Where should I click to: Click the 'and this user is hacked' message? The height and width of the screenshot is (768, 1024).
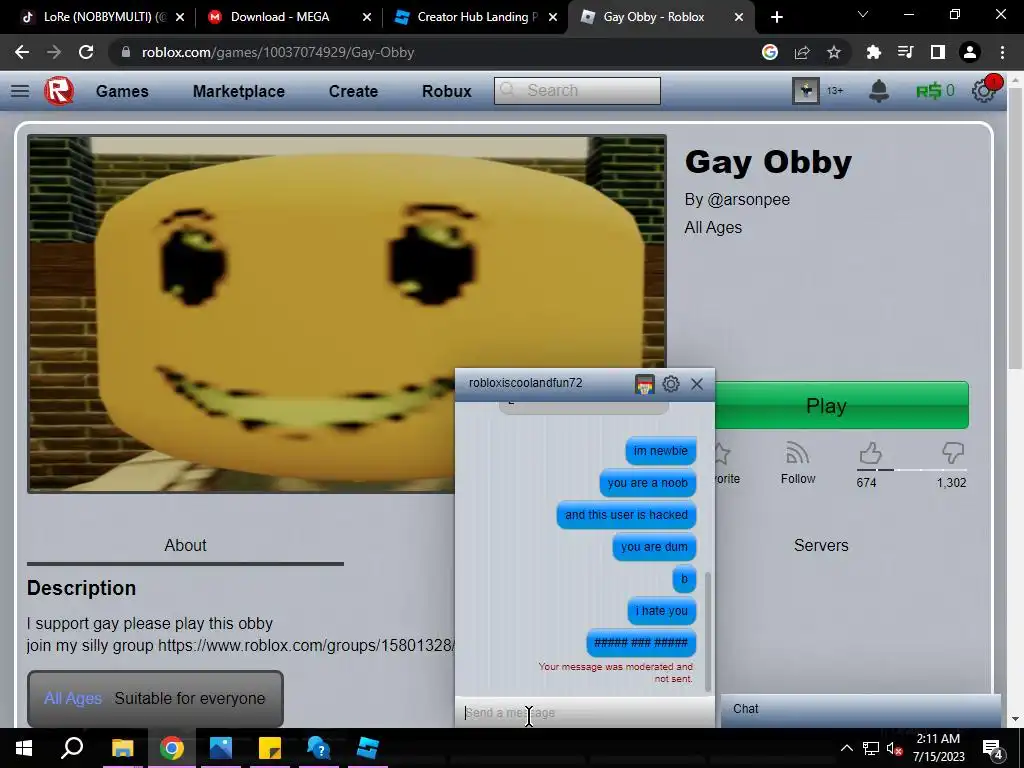point(626,515)
